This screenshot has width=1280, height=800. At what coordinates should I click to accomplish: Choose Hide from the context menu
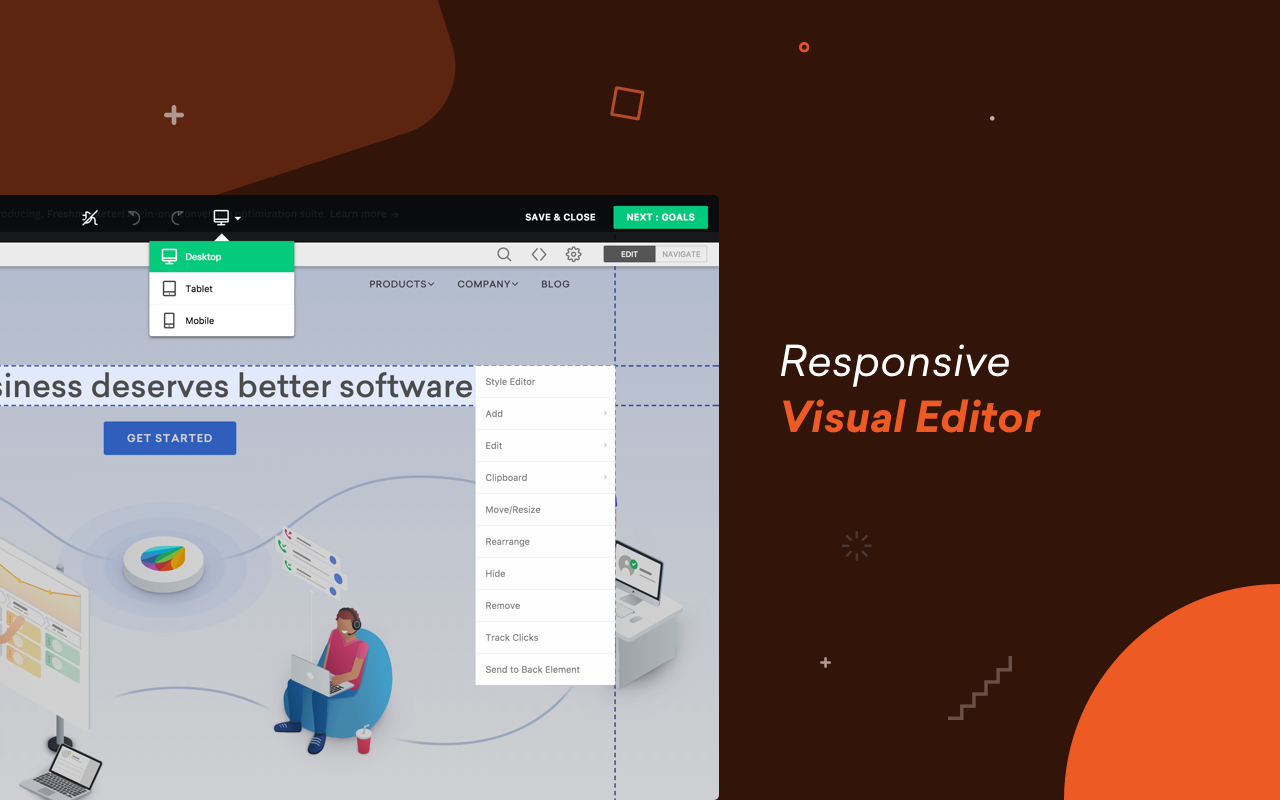point(544,574)
